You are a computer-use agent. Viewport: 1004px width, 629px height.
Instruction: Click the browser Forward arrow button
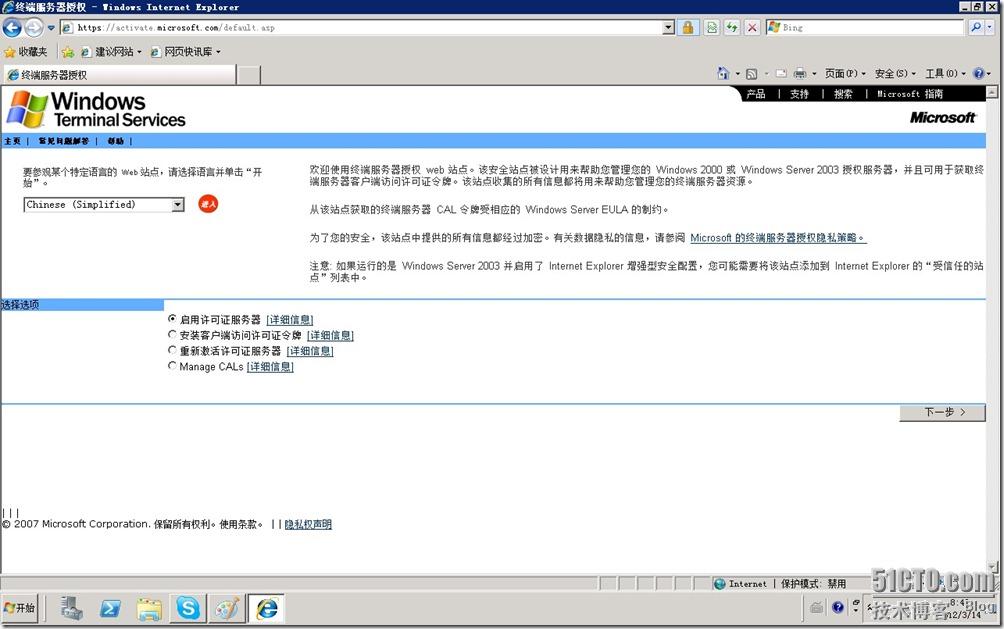[x=34, y=28]
